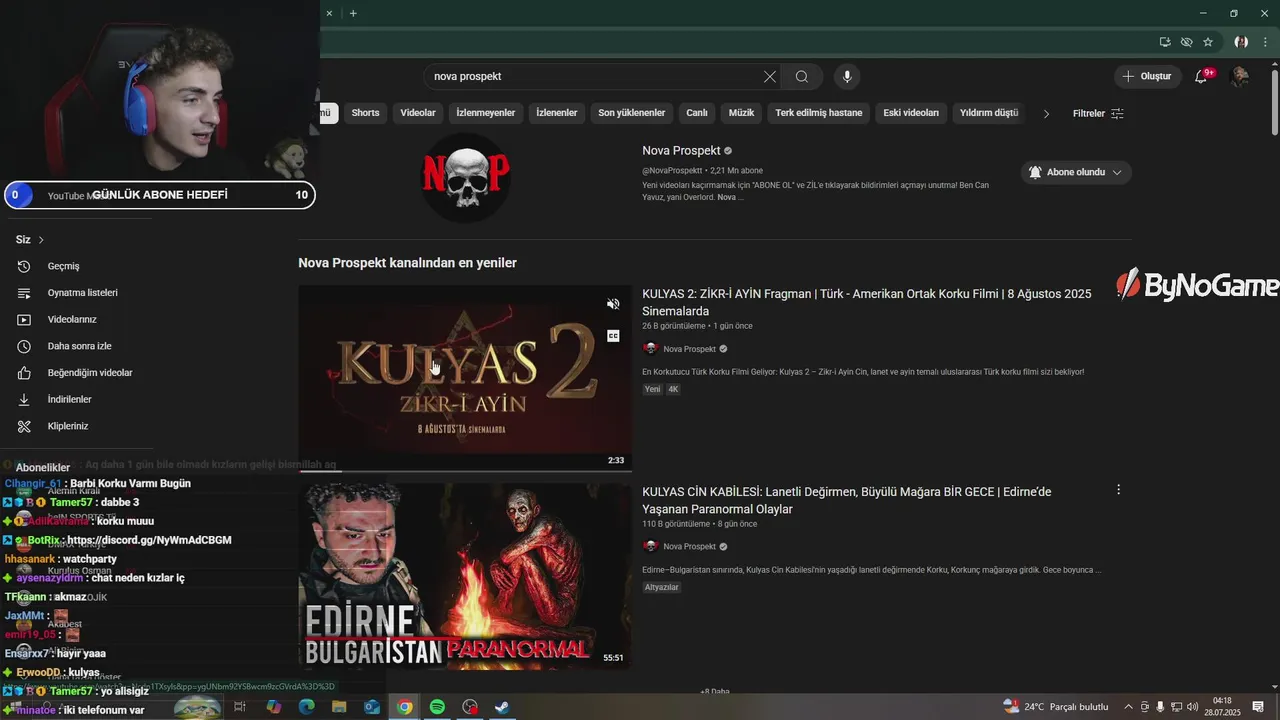The image size is (1280, 720).
Task: Open the Chrome three-dot menu
Action: point(1265,42)
